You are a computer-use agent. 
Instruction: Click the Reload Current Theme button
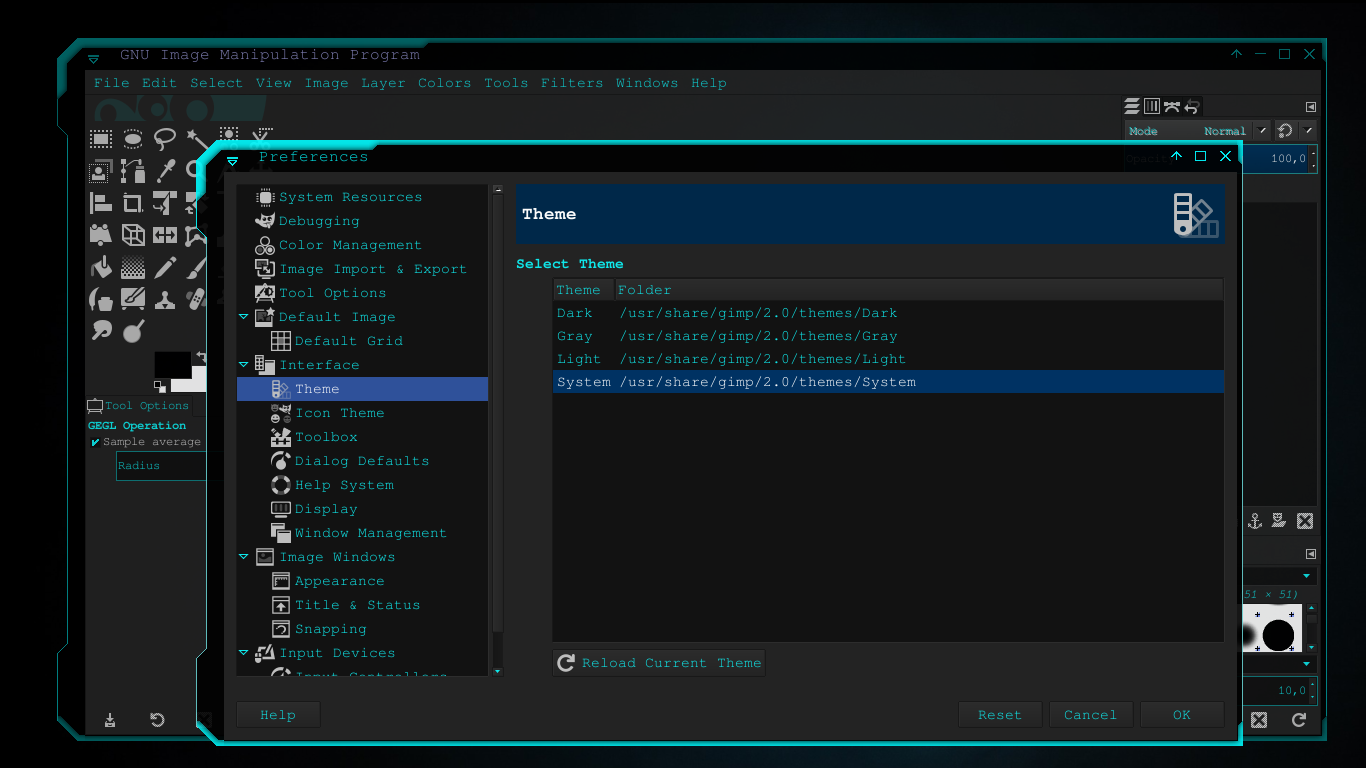click(659, 663)
